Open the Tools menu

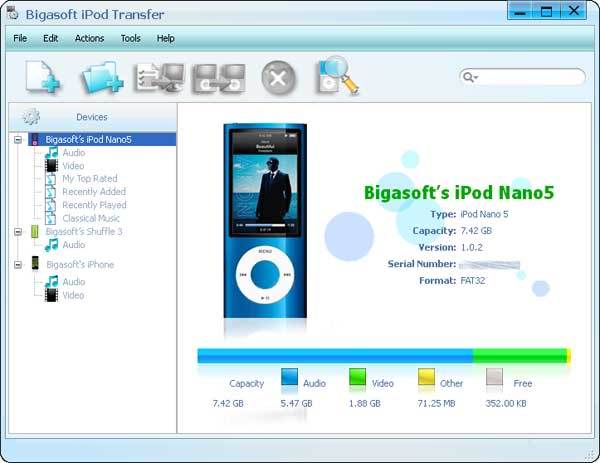[x=130, y=38]
